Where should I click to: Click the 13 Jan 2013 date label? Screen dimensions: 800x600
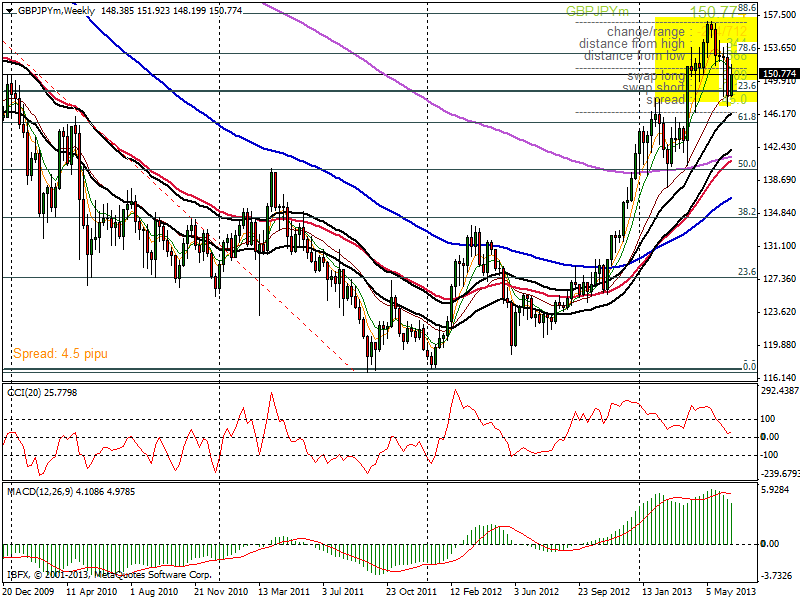(x=667, y=592)
